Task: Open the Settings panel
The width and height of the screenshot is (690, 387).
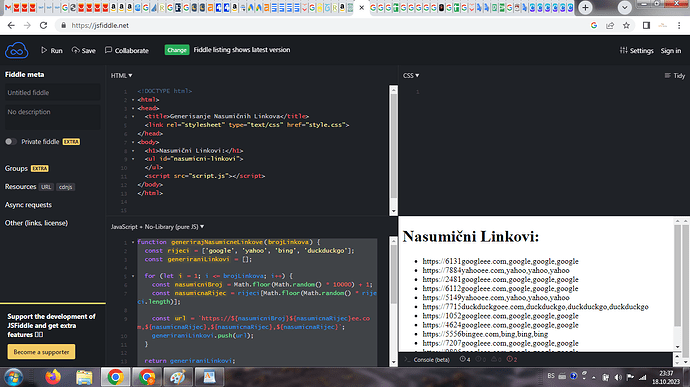Action: pos(636,50)
